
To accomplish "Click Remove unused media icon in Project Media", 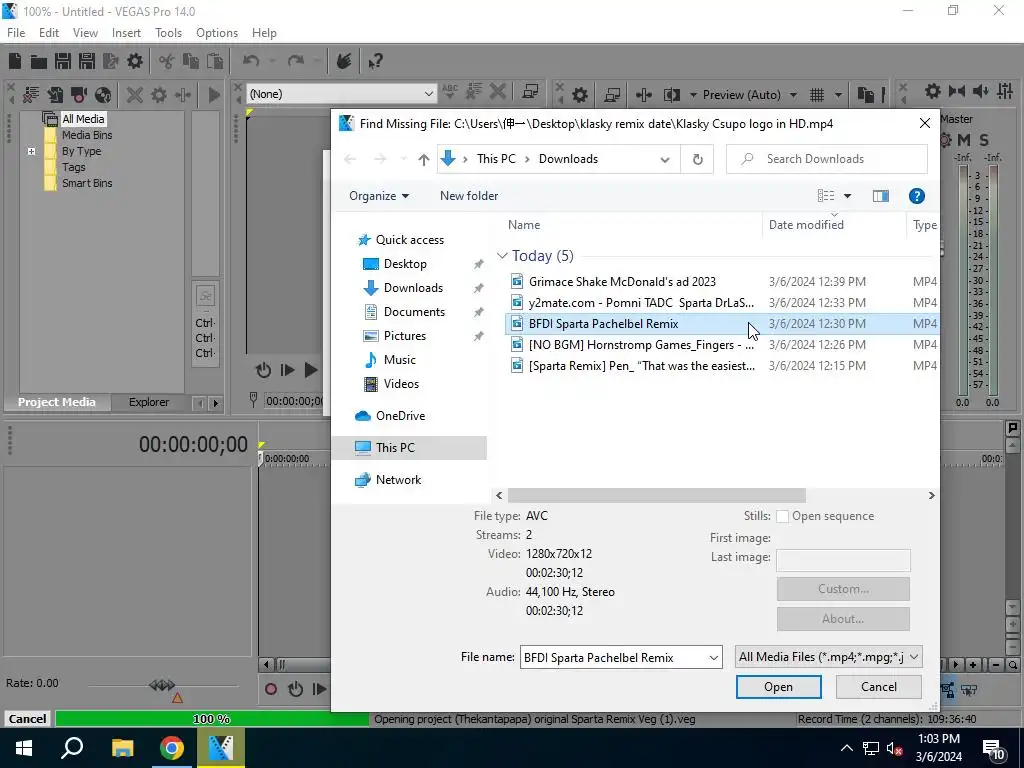I will point(31,95).
